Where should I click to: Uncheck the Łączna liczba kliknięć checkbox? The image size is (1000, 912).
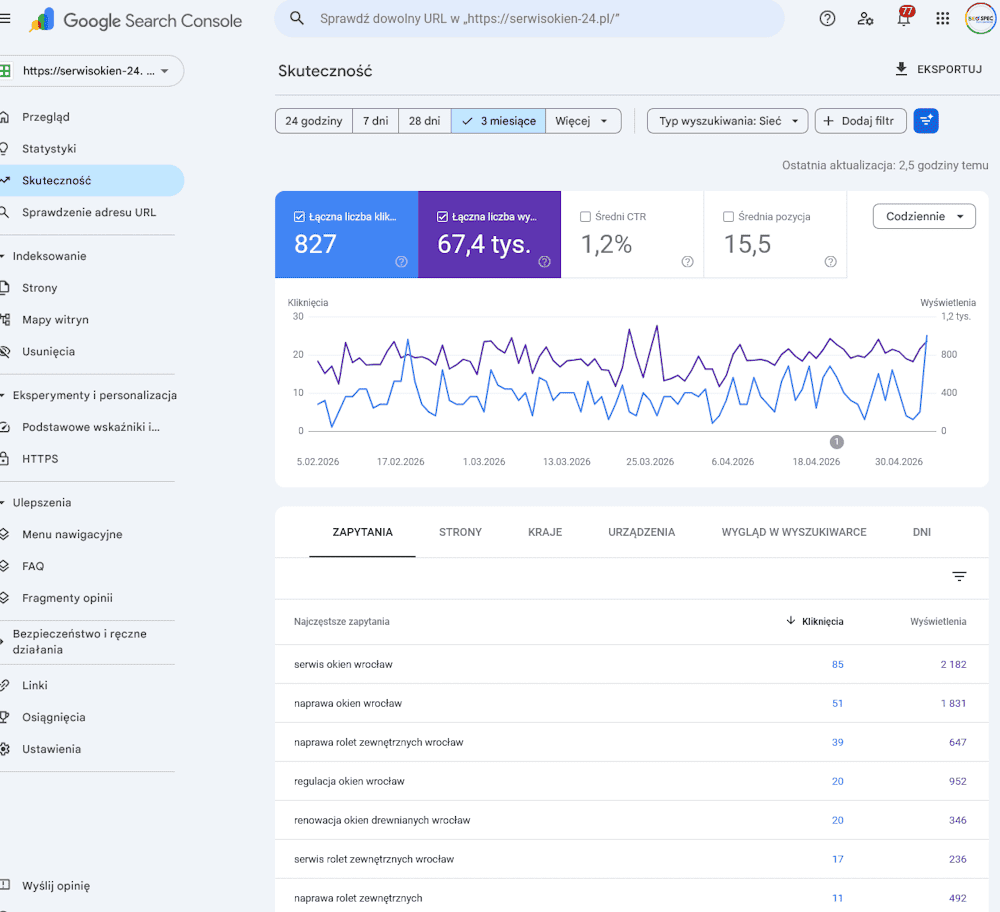[299, 217]
